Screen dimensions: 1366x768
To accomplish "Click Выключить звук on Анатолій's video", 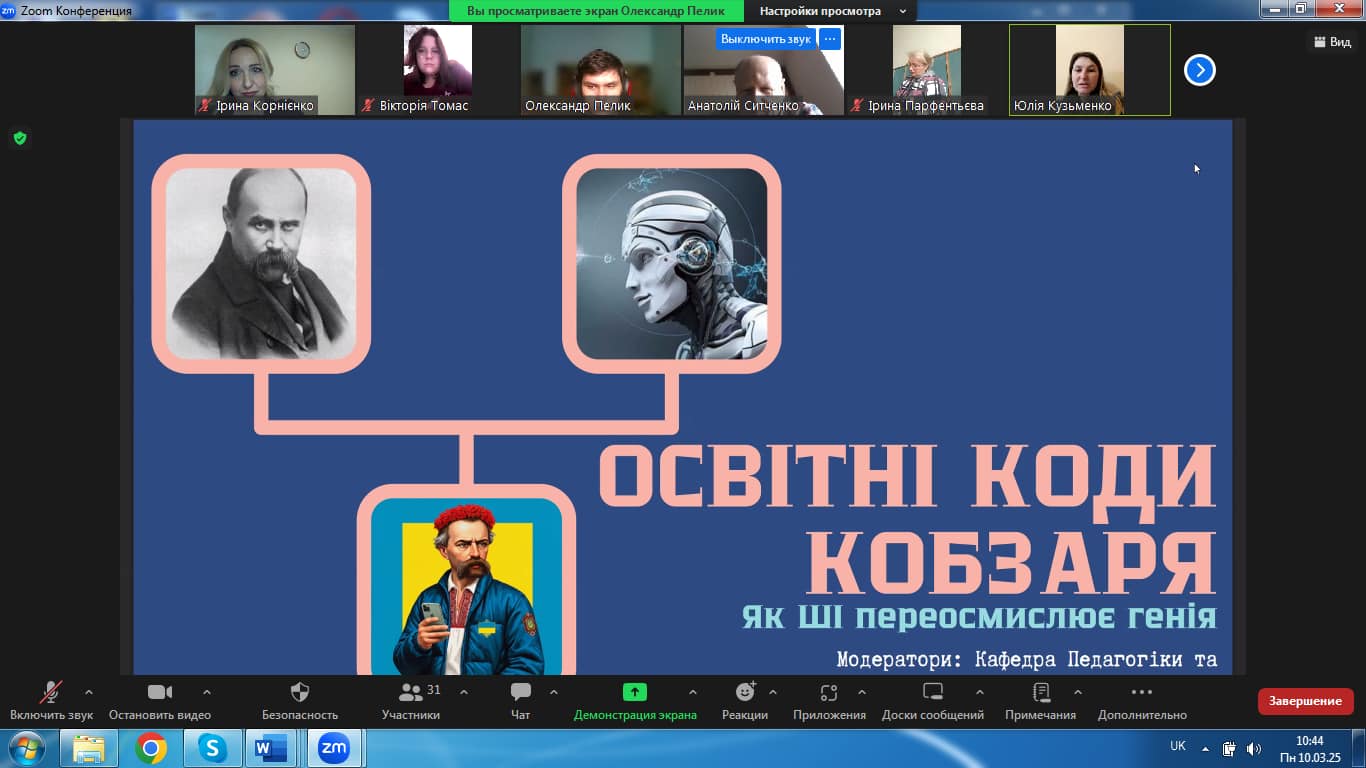I will [766, 39].
